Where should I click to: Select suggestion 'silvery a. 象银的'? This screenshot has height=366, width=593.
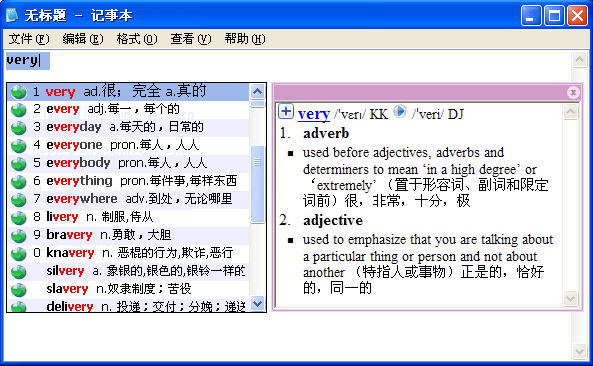tap(128, 272)
